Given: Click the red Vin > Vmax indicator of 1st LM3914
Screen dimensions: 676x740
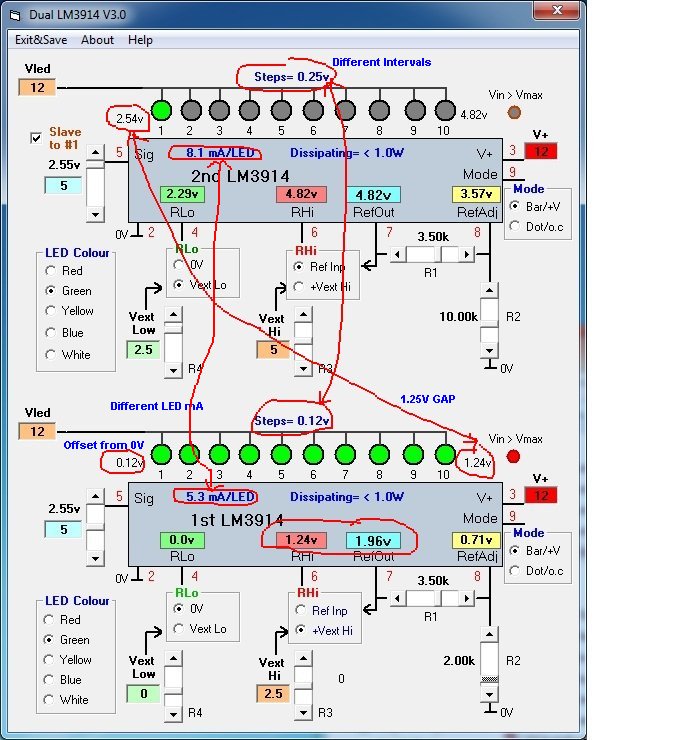Looking at the screenshot, I should tap(513, 456).
